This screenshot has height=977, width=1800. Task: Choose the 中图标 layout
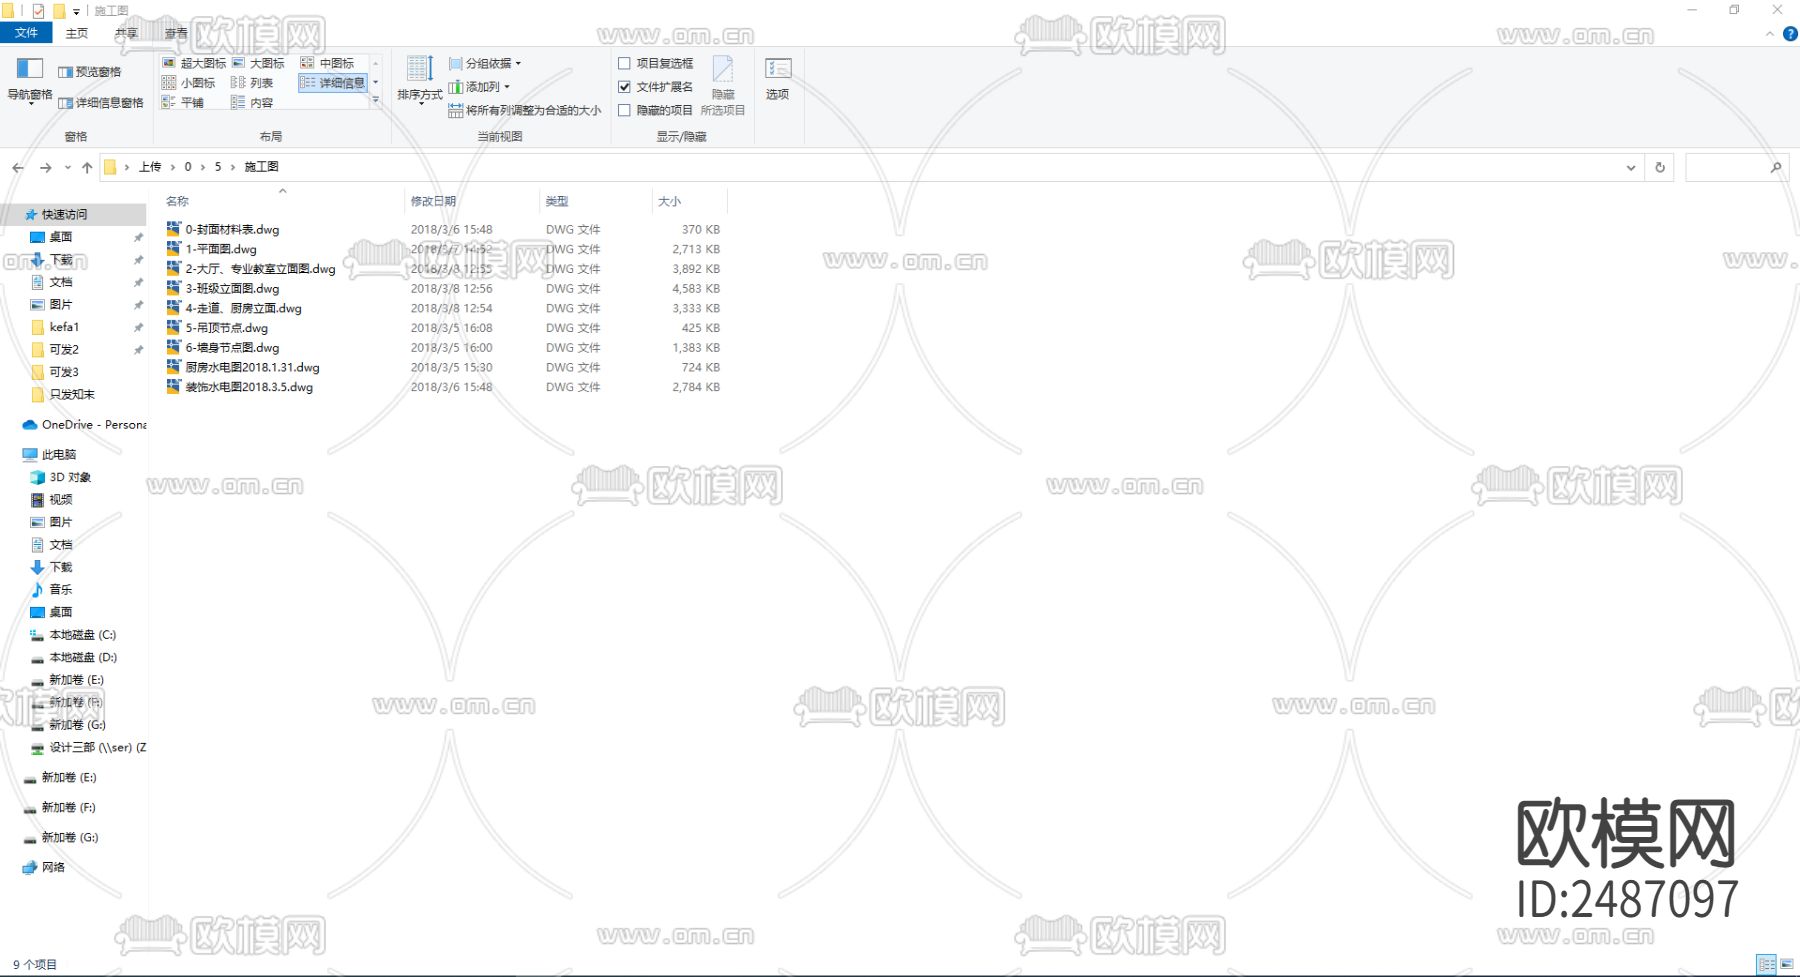point(328,63)
